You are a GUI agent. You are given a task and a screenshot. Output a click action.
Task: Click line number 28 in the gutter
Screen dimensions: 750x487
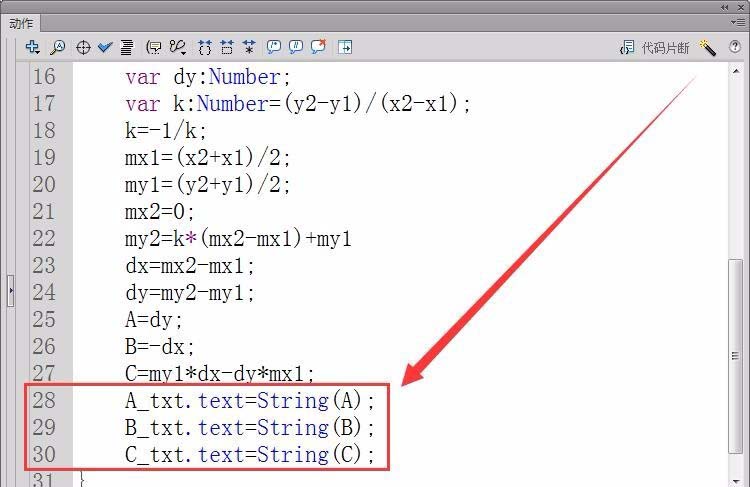click(x=44, y=400)
